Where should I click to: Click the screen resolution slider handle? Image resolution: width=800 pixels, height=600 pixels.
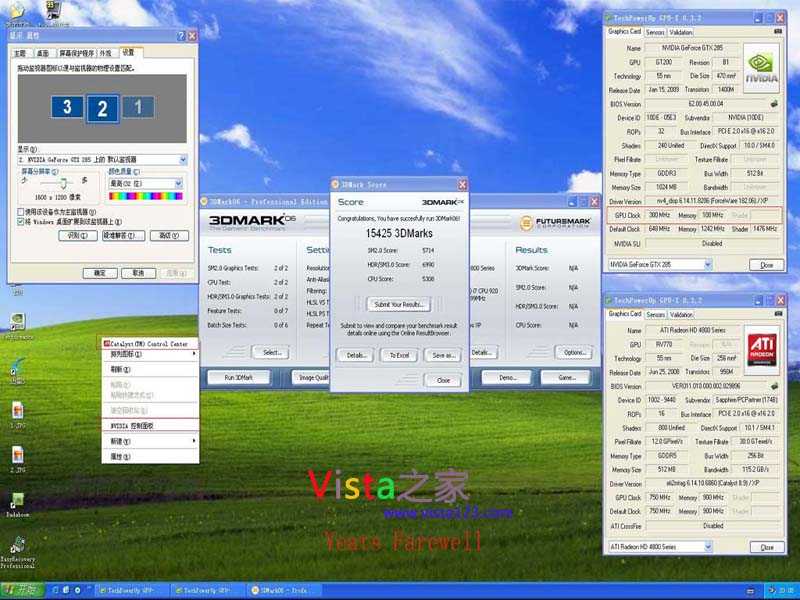(x=63, y=183)
